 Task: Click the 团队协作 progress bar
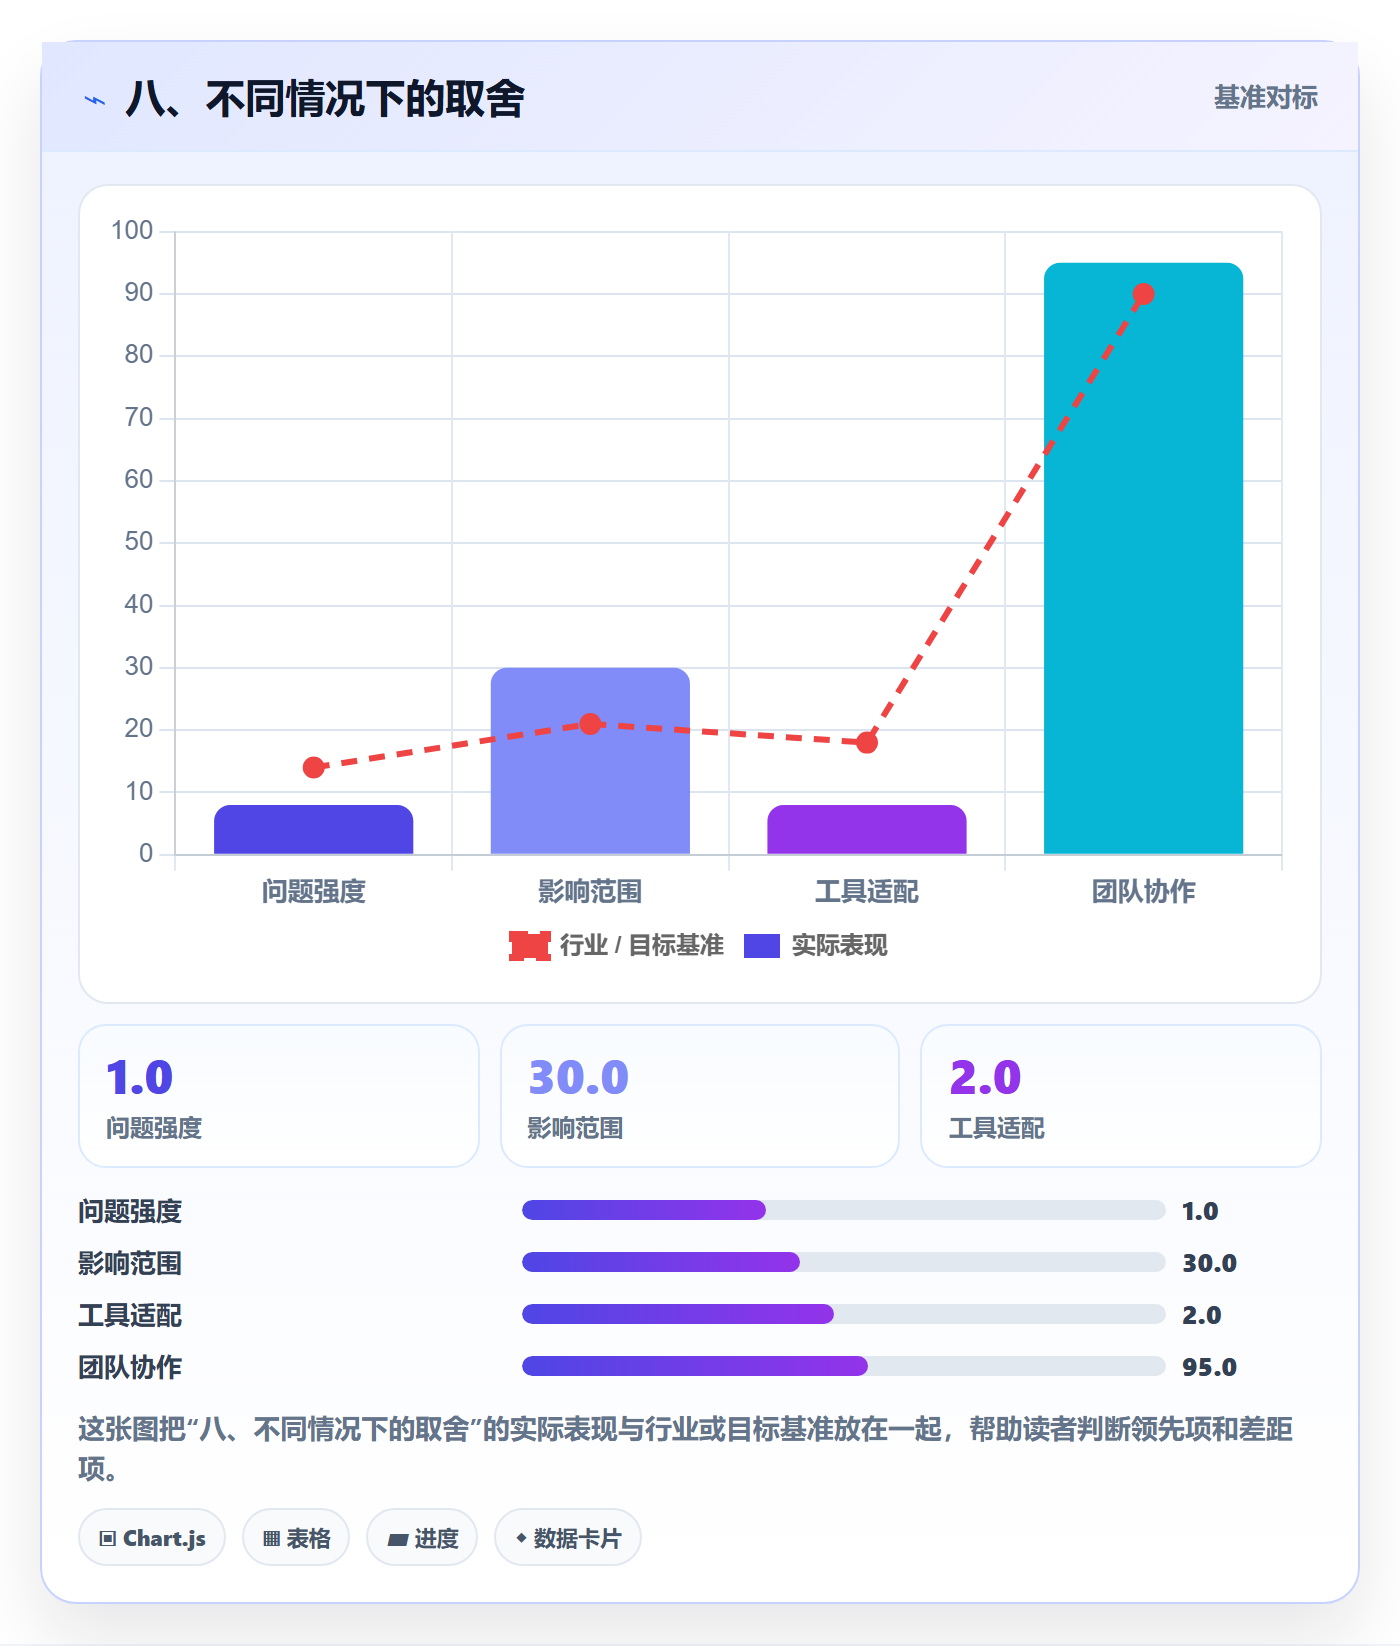pyautogui.click(x=844, y=1366)
